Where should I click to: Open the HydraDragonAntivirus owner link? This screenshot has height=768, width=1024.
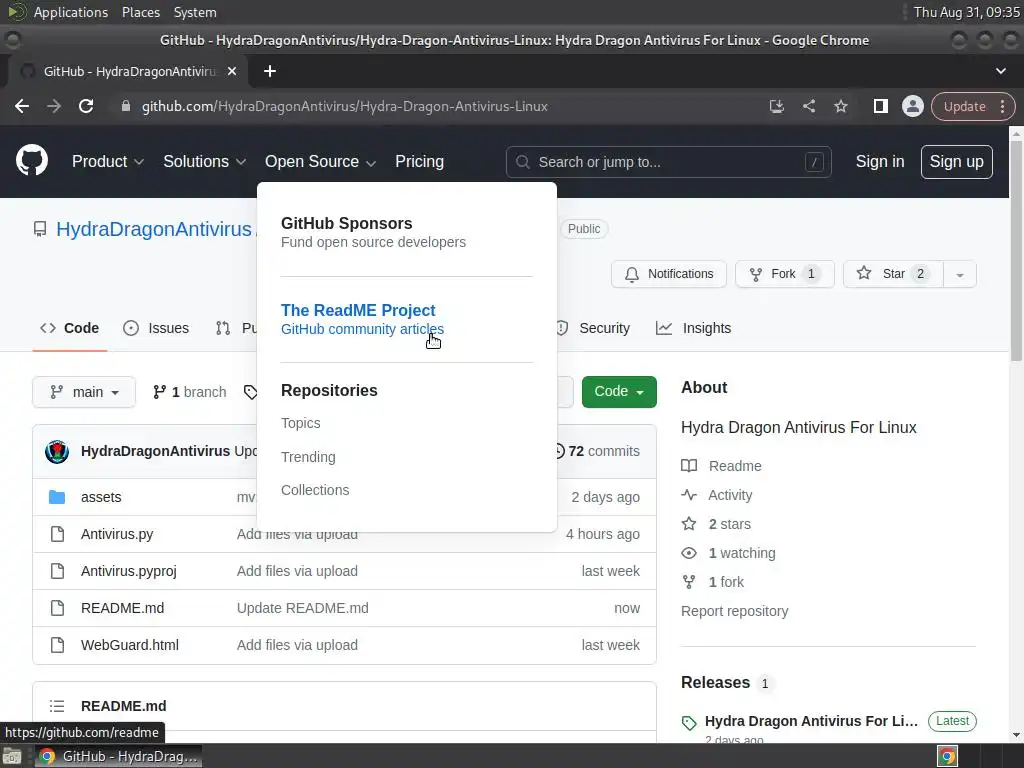coord(153,229)
